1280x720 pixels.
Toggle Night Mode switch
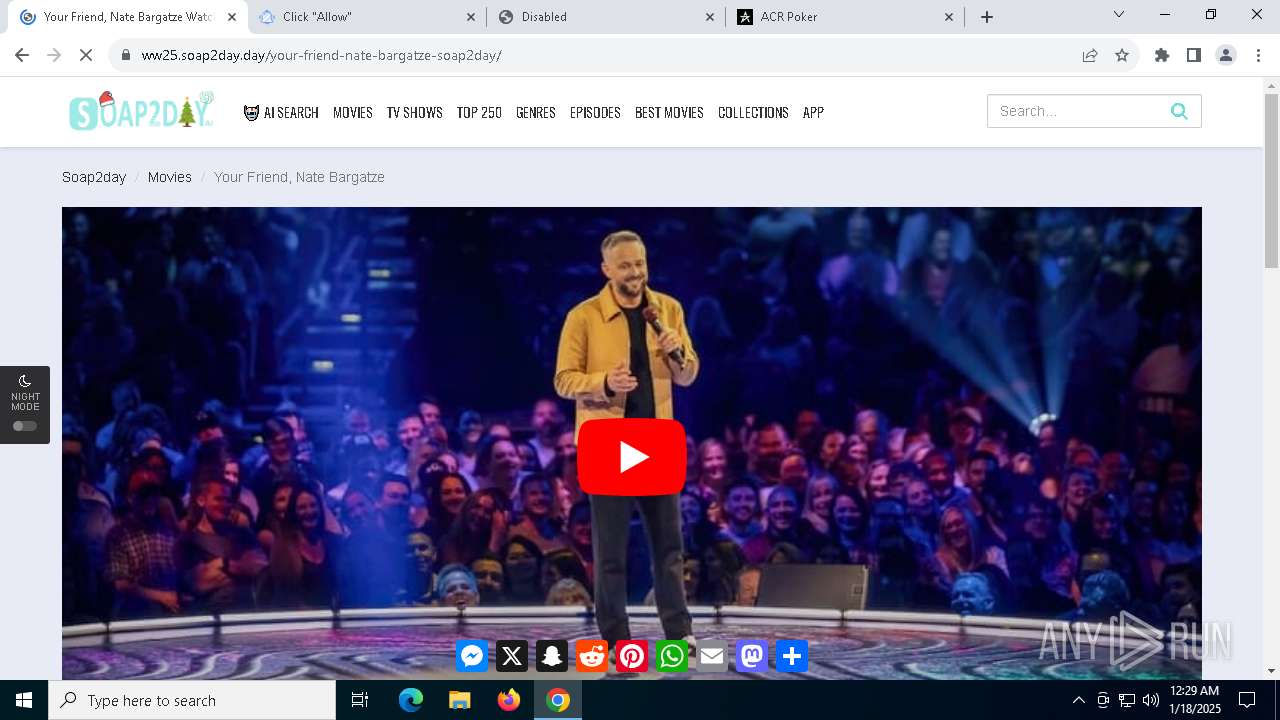(x=25, y=426)
